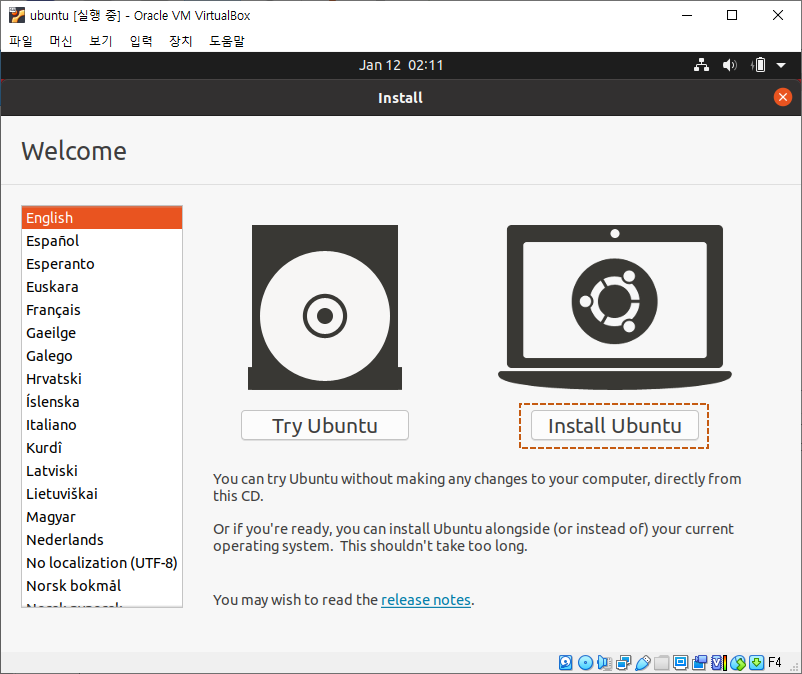The image size is (802, 674).
Task: Open the 머신 menu
Action: (61, 40)
